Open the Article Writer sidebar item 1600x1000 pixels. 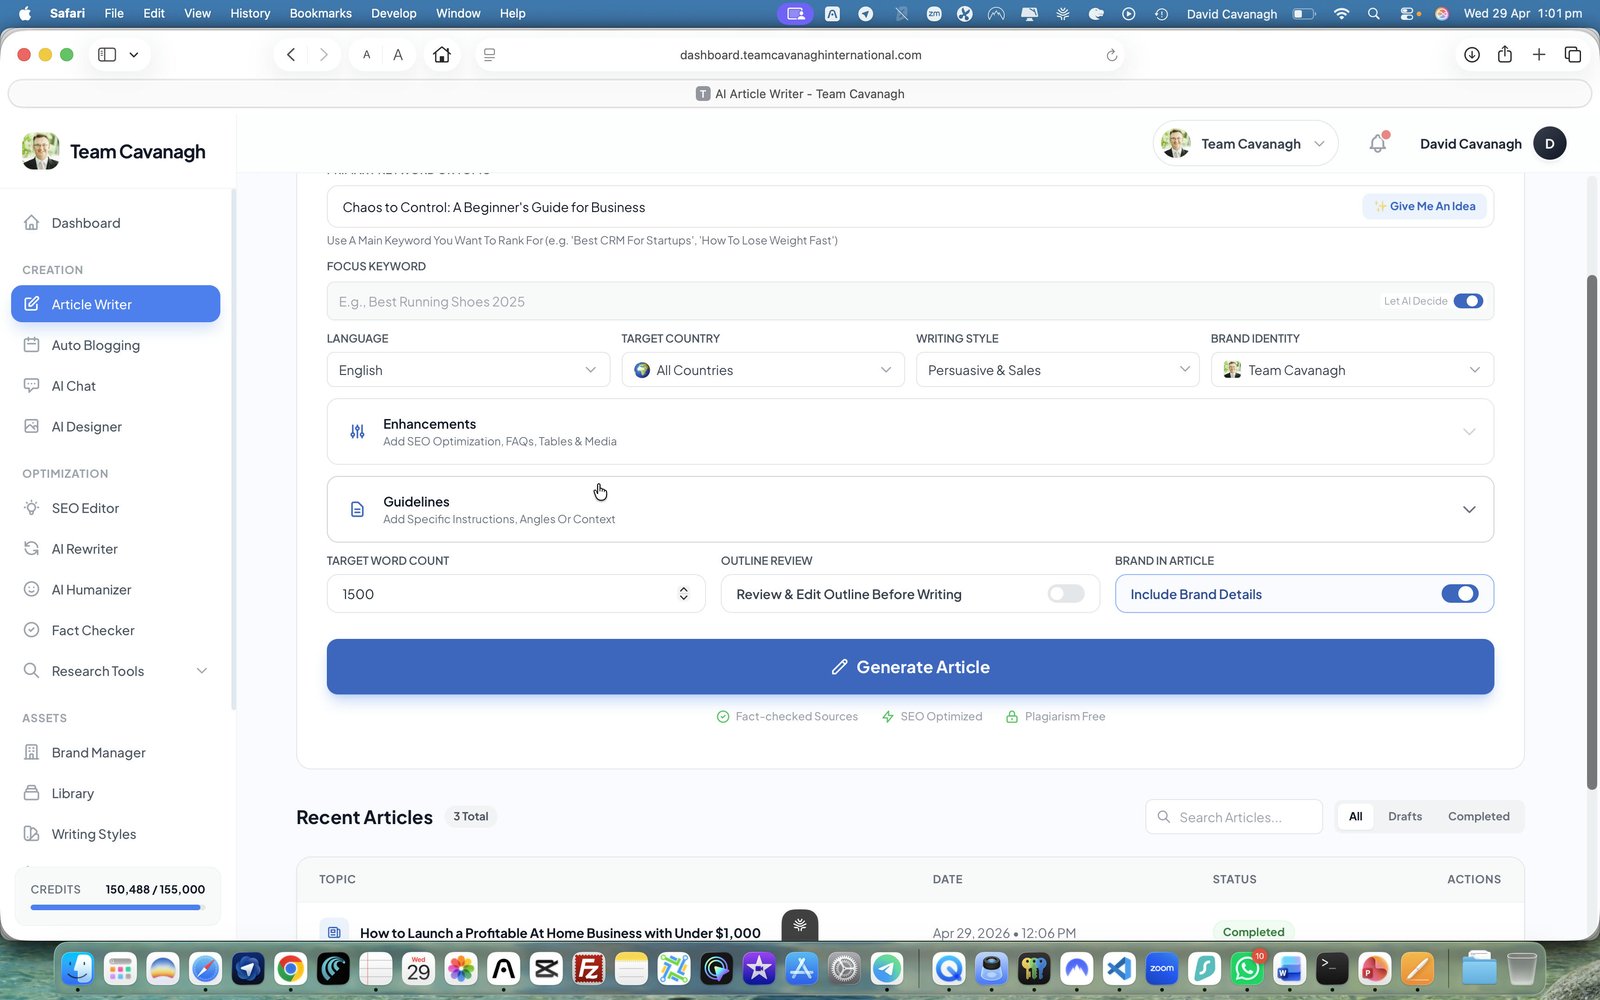(115, 304)
